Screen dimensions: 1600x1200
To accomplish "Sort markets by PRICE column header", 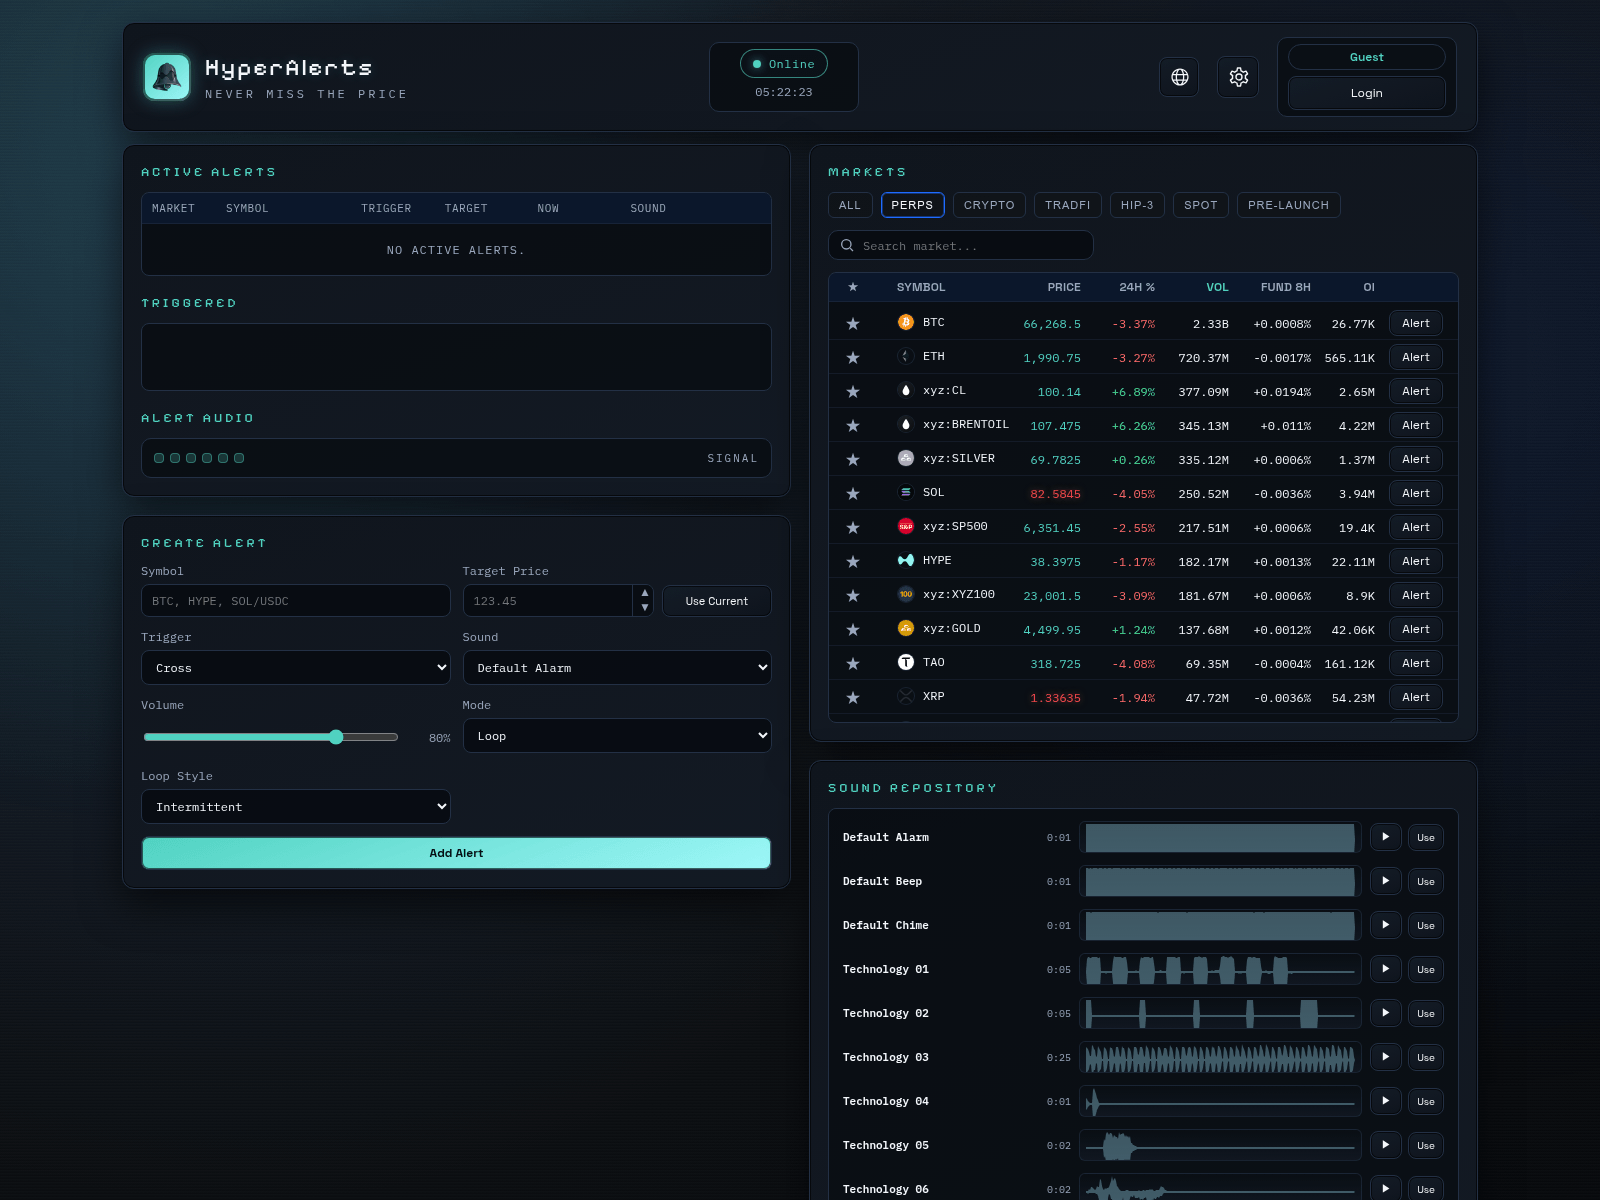I will pos(1064,287).
